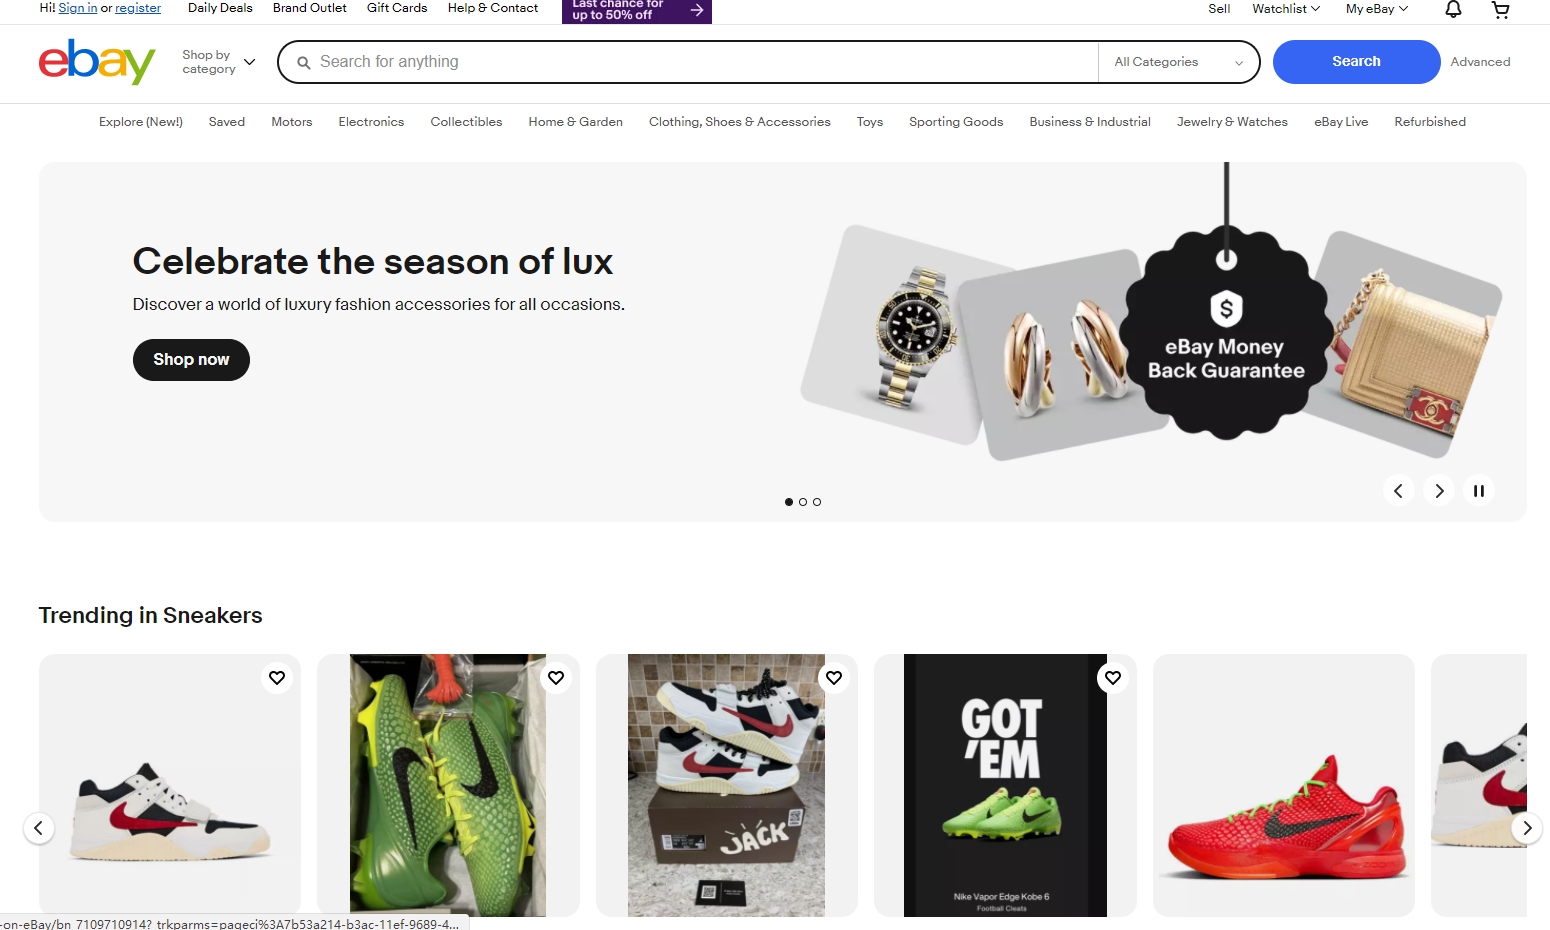This screenshot has width=1550, height=930.
Task: Open the notifications bell icon
Action: 1453,9
